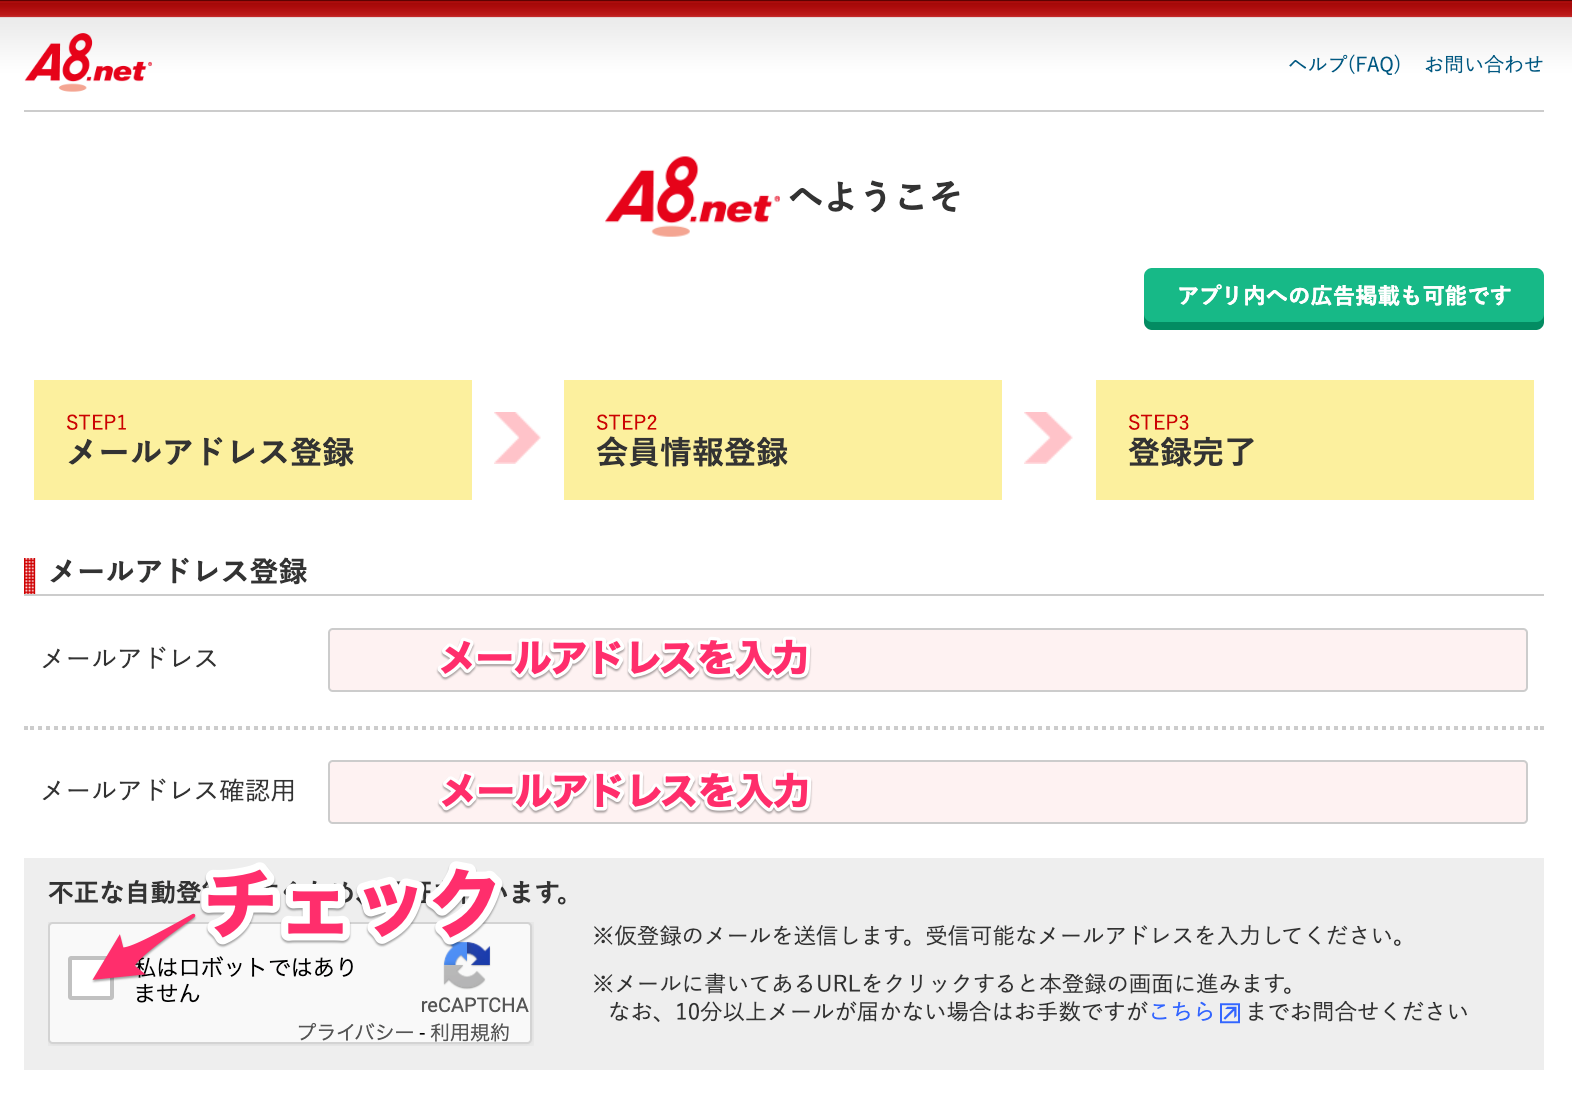Open the ヘルプ(FAQ) link
1572x1104 pixels.
(1344, 65)
